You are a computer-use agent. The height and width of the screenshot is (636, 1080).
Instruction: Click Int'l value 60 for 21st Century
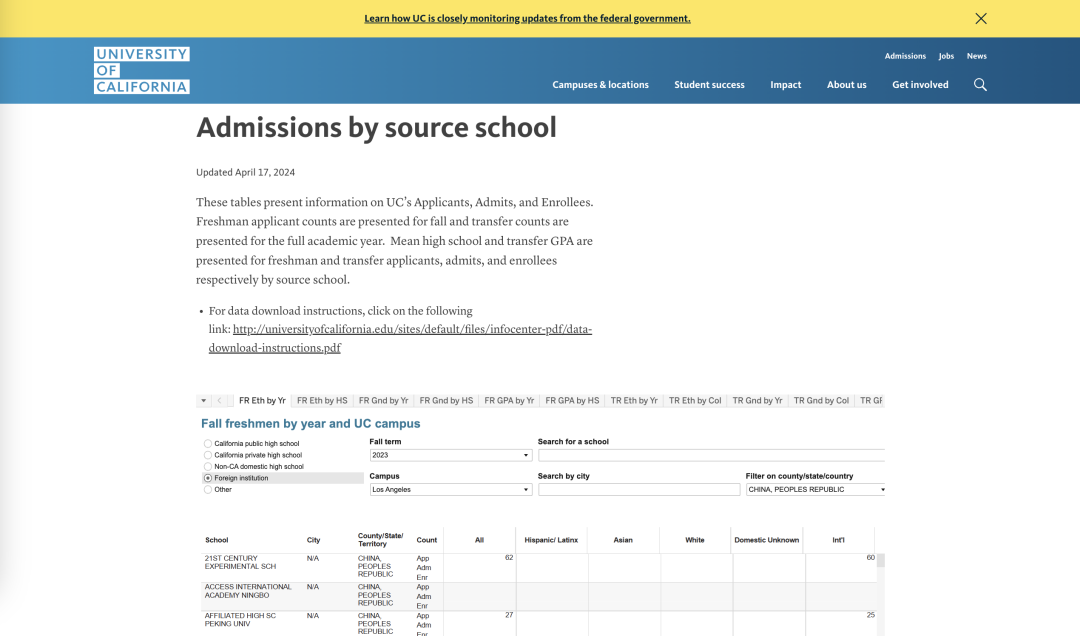[x=871, y=557]
